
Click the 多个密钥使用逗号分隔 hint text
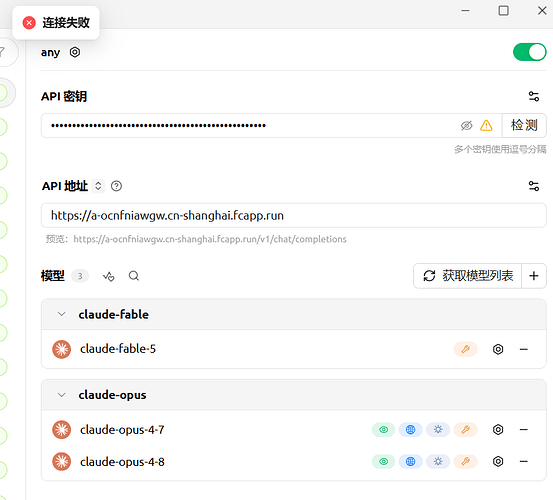coord(500,149)
